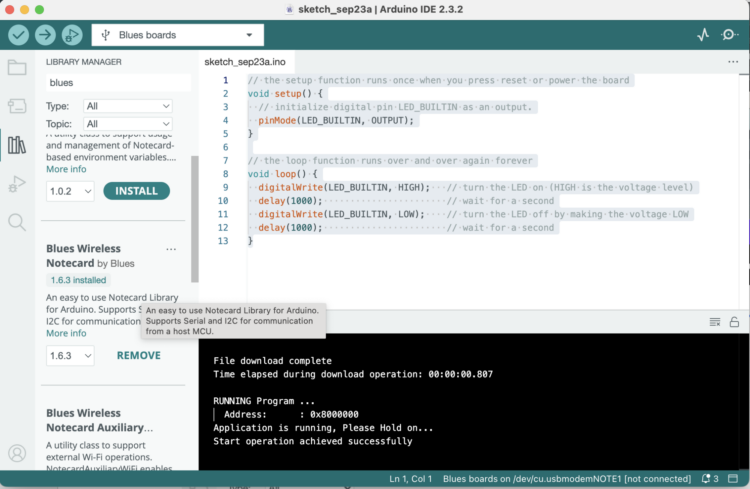The image size is (750, 489).
Task: Open the Boards Manager panel
Action: pyautogui.click(x=17, y=106)
